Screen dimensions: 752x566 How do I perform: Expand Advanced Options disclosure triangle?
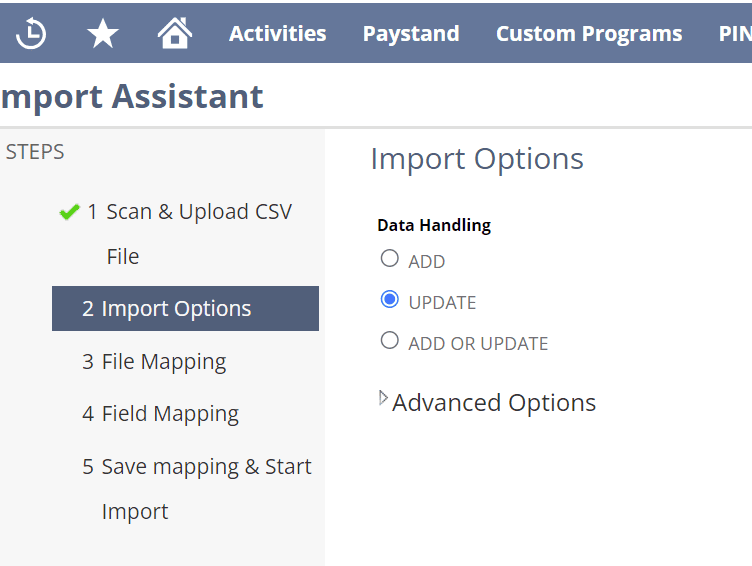pyautogui.click(x=383, y=398)
